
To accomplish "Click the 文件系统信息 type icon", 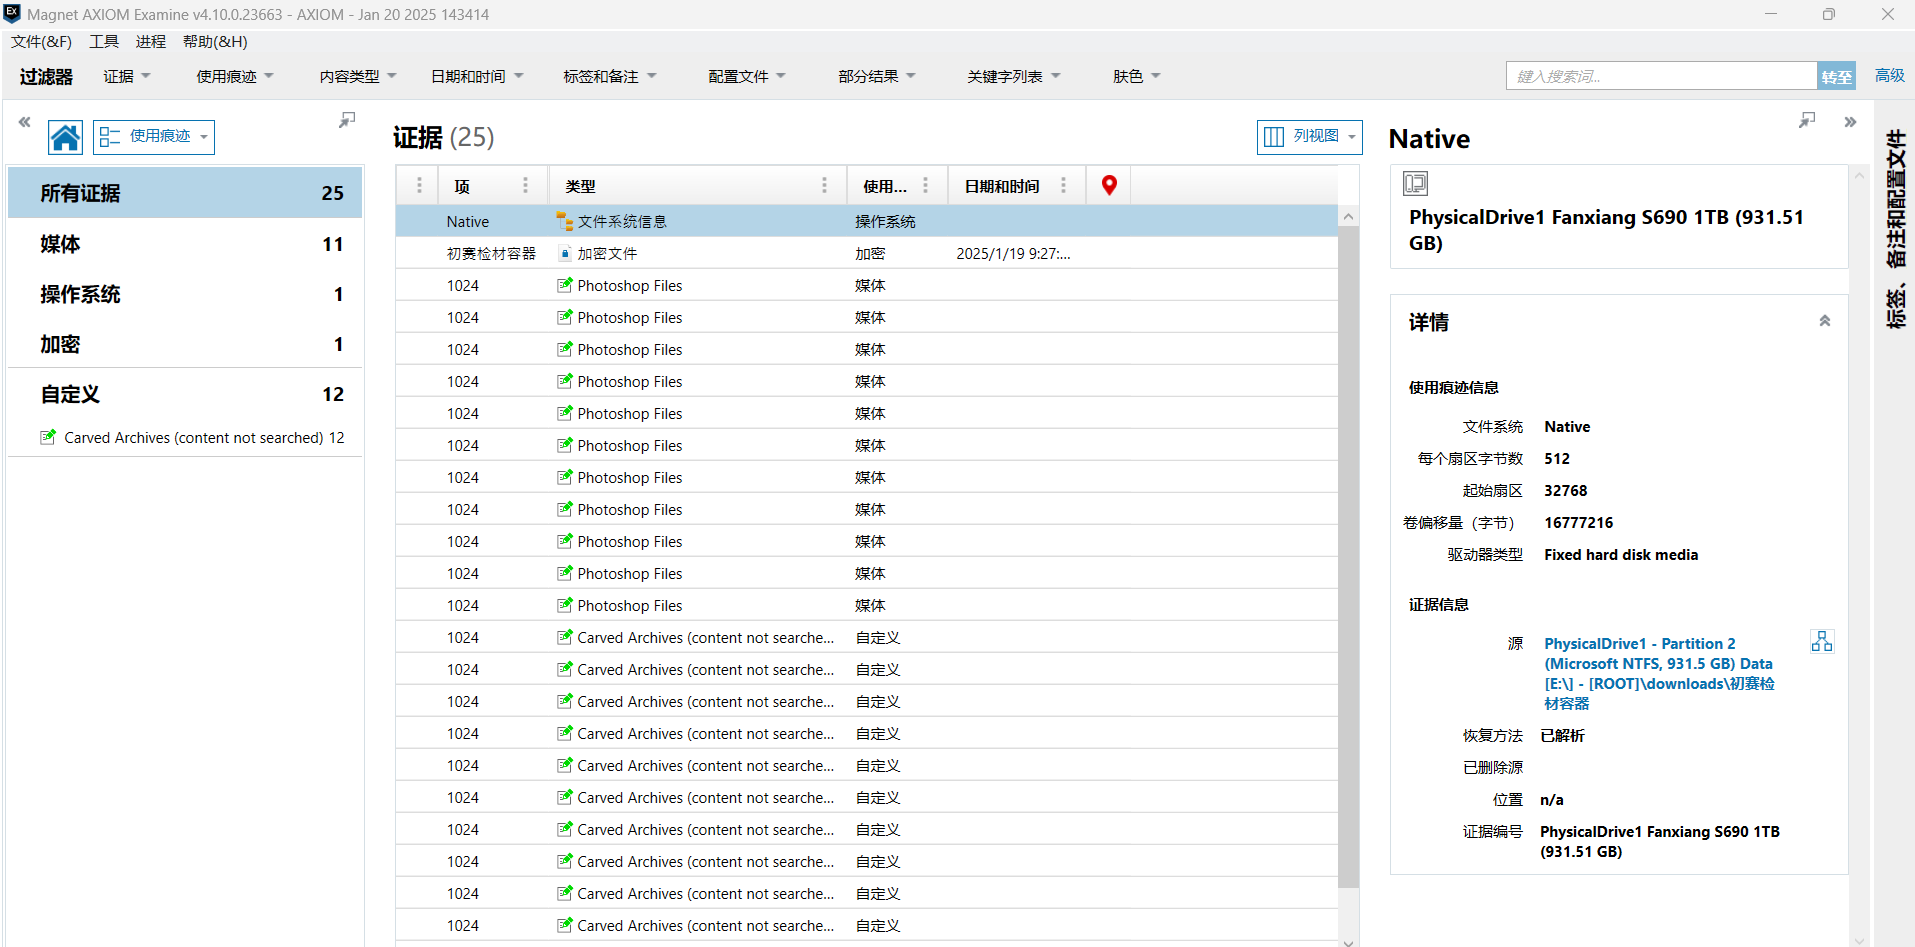I will click(565, 221).
